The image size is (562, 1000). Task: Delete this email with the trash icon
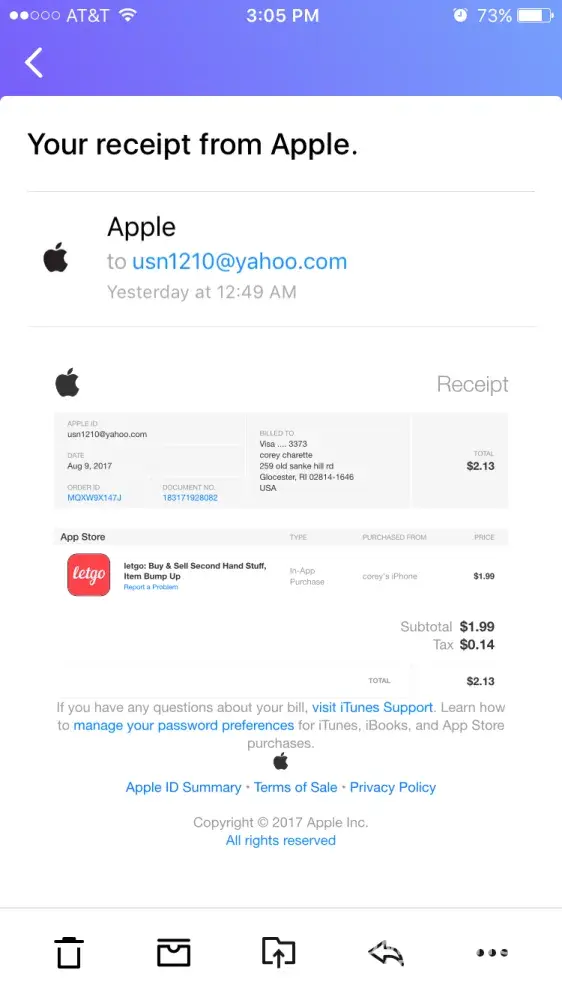(x=68, y=953)
